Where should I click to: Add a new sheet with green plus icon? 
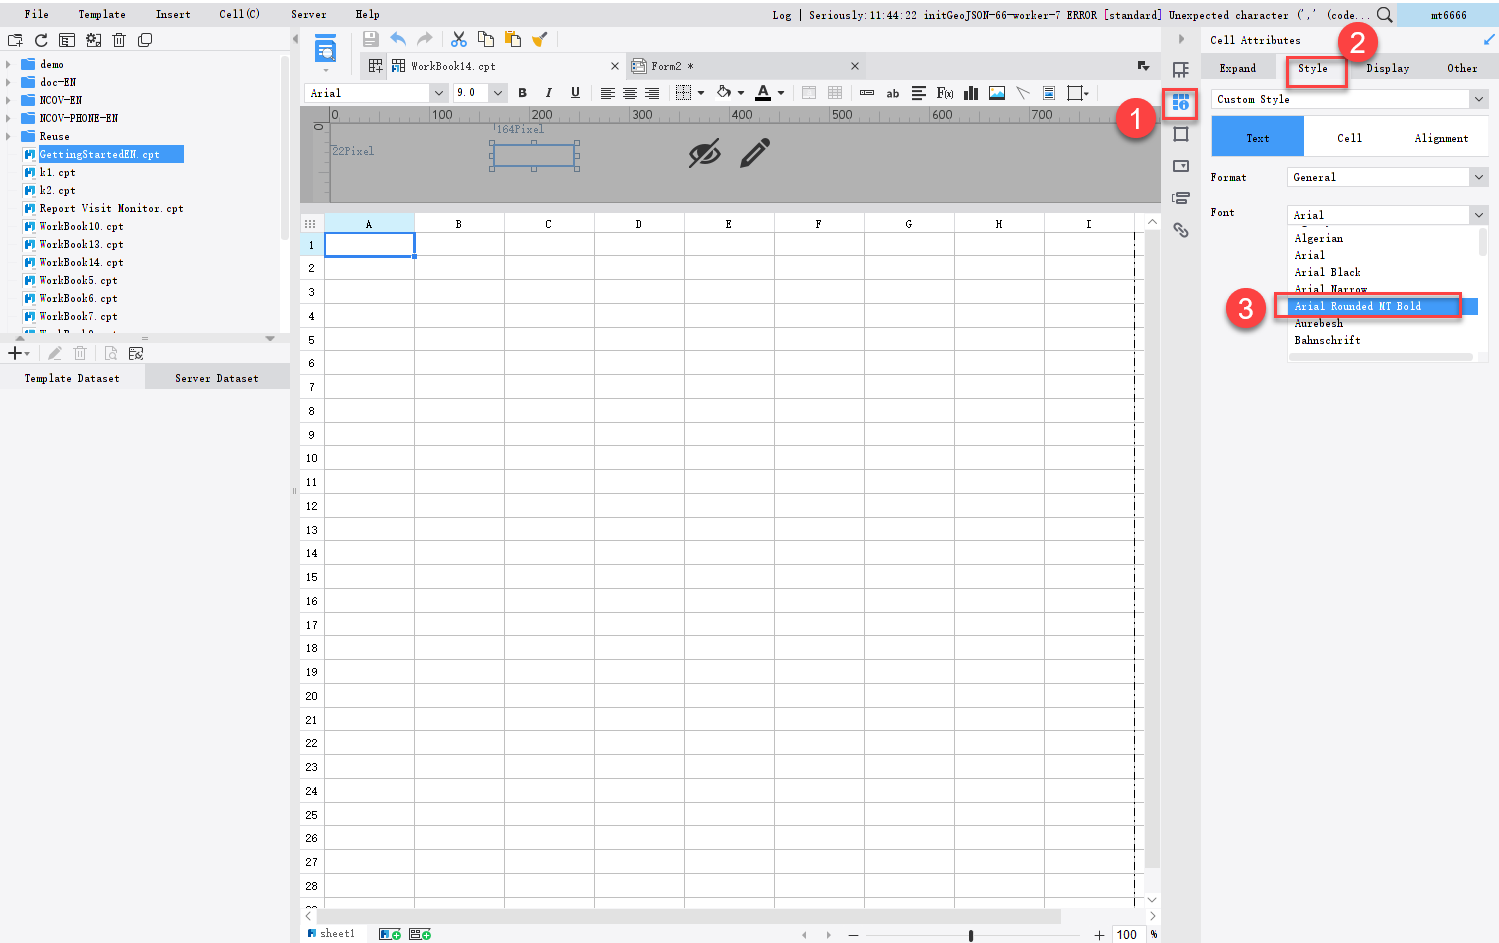[x=390, y=933]
